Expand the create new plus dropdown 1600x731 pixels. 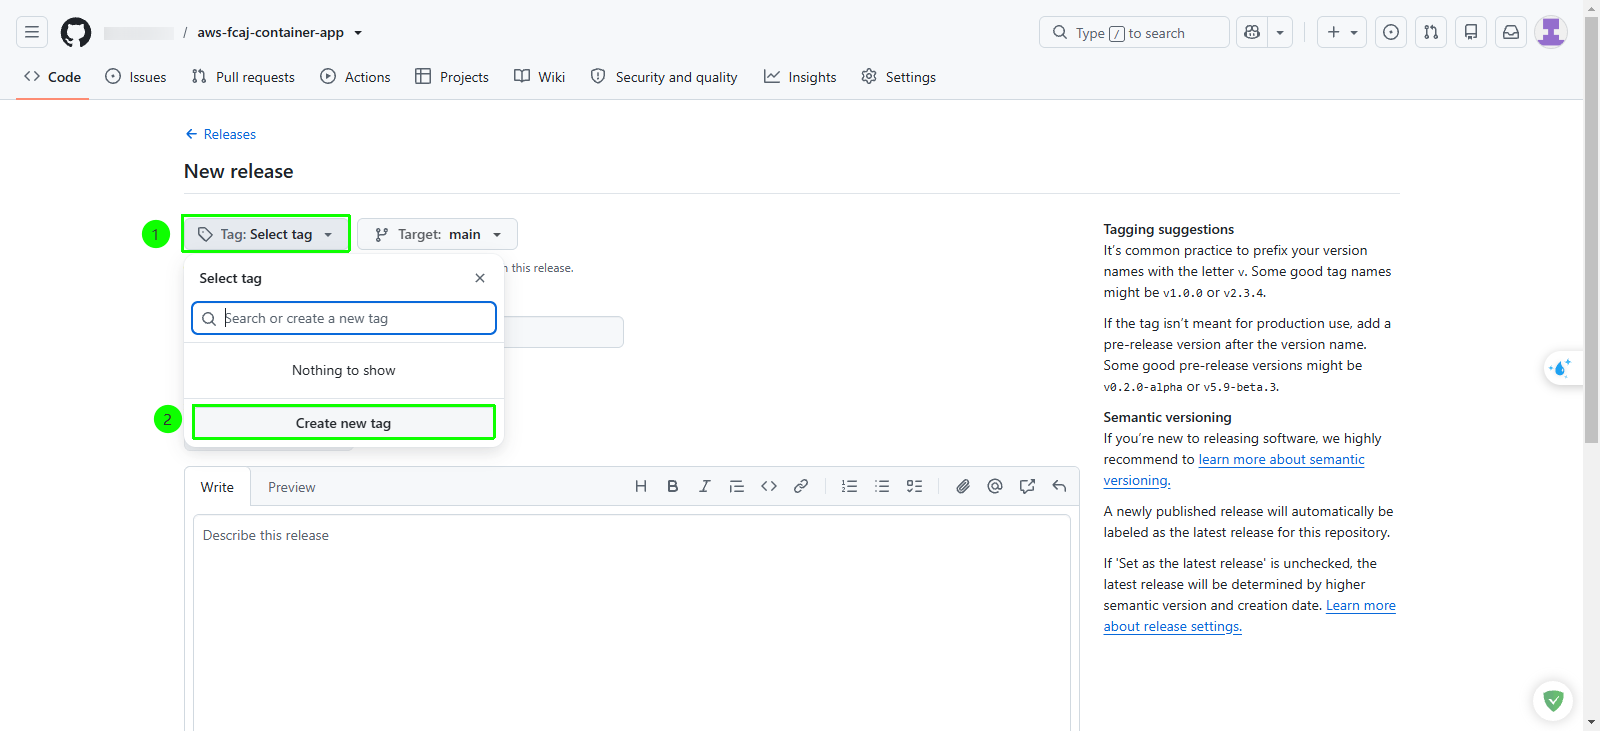coord(1342,32)
